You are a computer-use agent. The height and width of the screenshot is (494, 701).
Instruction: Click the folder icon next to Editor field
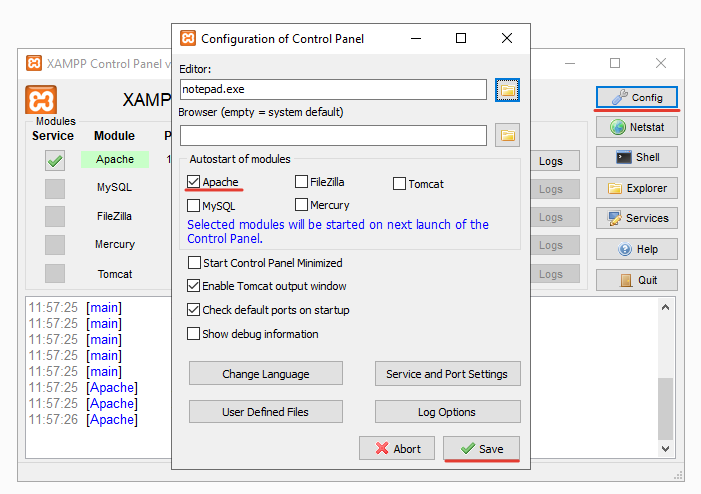click(x=508, y=90)
